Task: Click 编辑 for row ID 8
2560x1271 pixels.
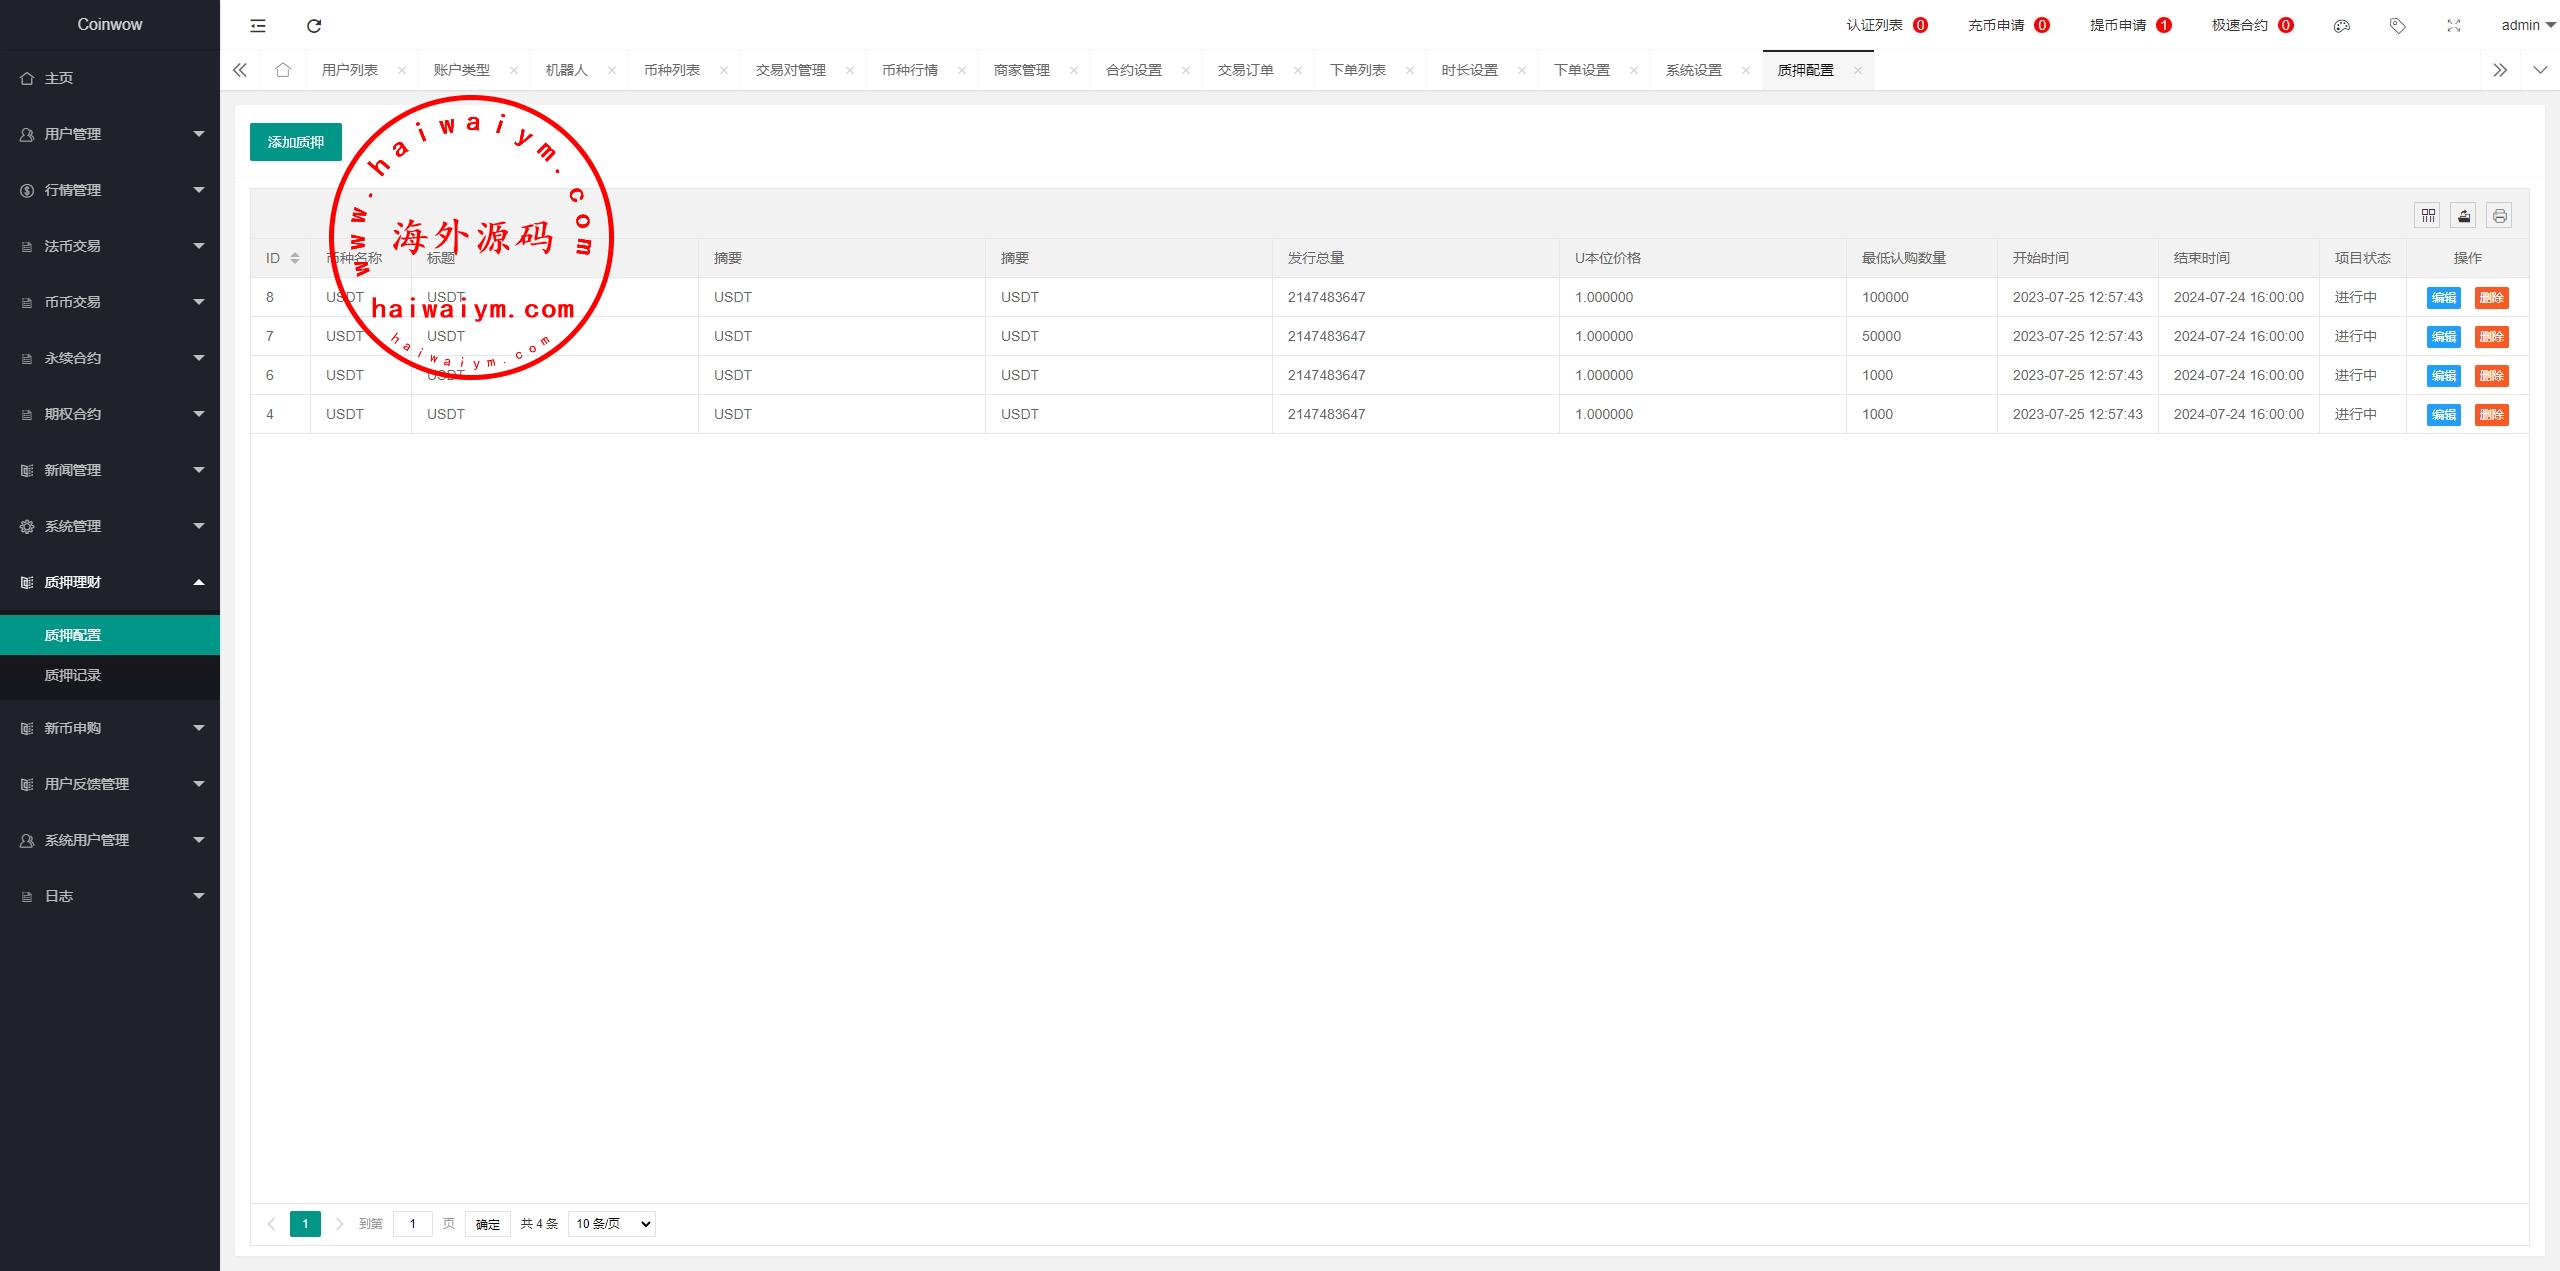Action: [x=2443, y=298]
